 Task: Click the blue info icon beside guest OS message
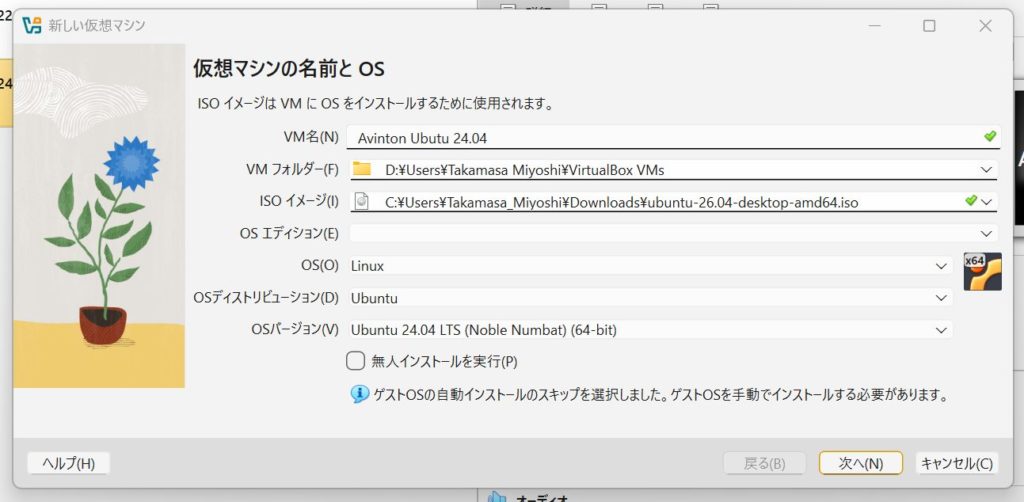tap(360, 394)
